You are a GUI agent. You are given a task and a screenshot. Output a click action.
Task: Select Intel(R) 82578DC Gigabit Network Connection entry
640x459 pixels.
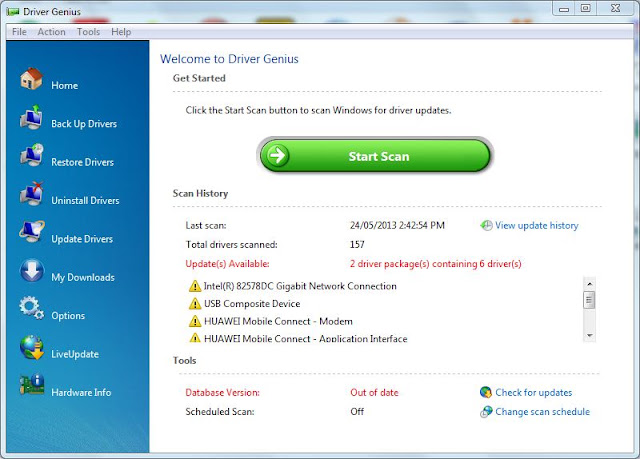point(300,286)
